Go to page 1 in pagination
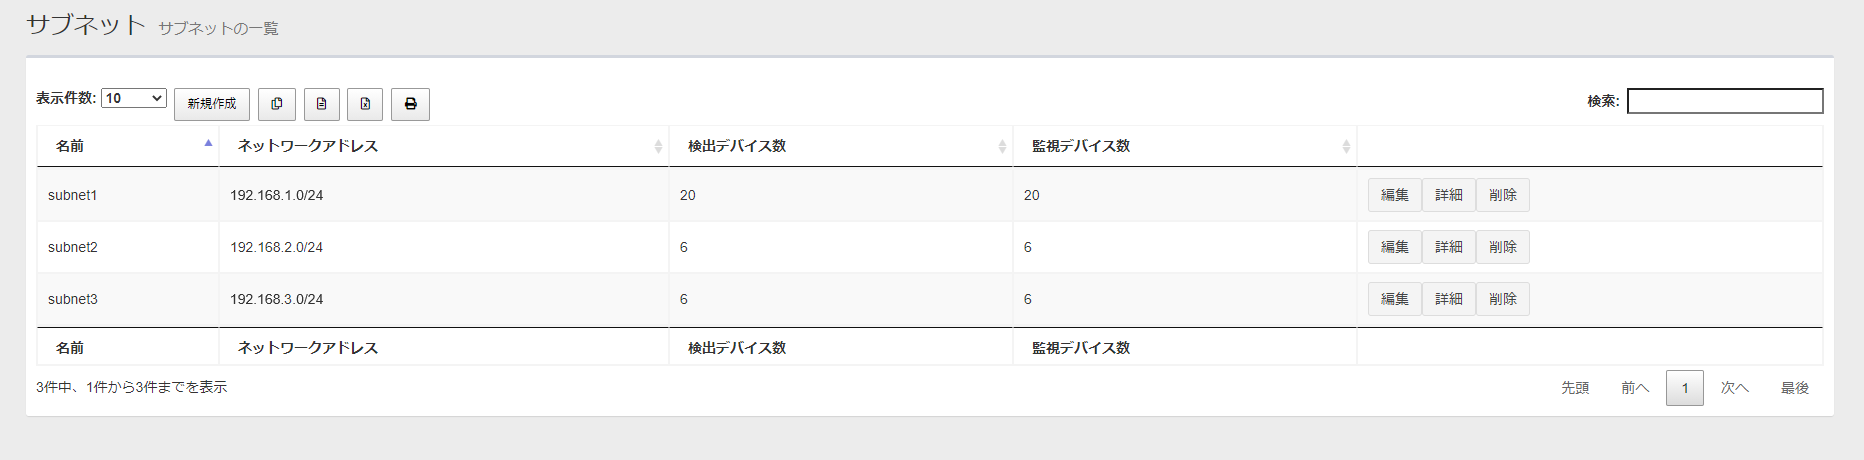Image resolution: width=1864 pixels, height=460 pixels. coord(1684,388)
